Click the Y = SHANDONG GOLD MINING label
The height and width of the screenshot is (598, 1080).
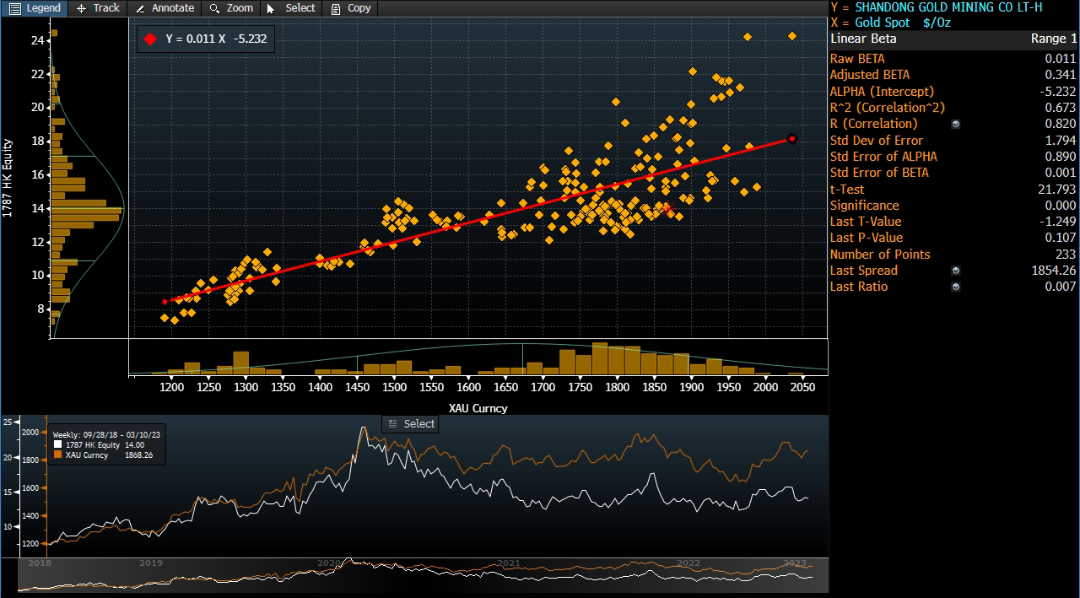937,8
